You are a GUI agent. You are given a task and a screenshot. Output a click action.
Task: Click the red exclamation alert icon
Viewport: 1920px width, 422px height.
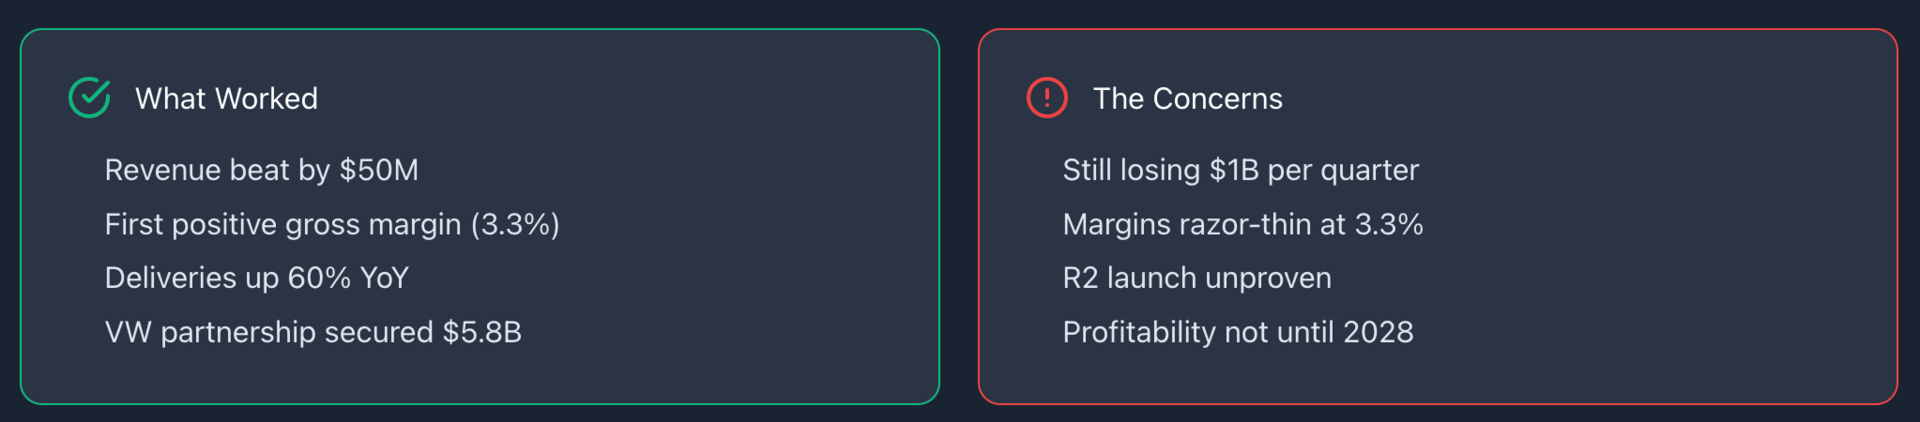coord(1047,98)
